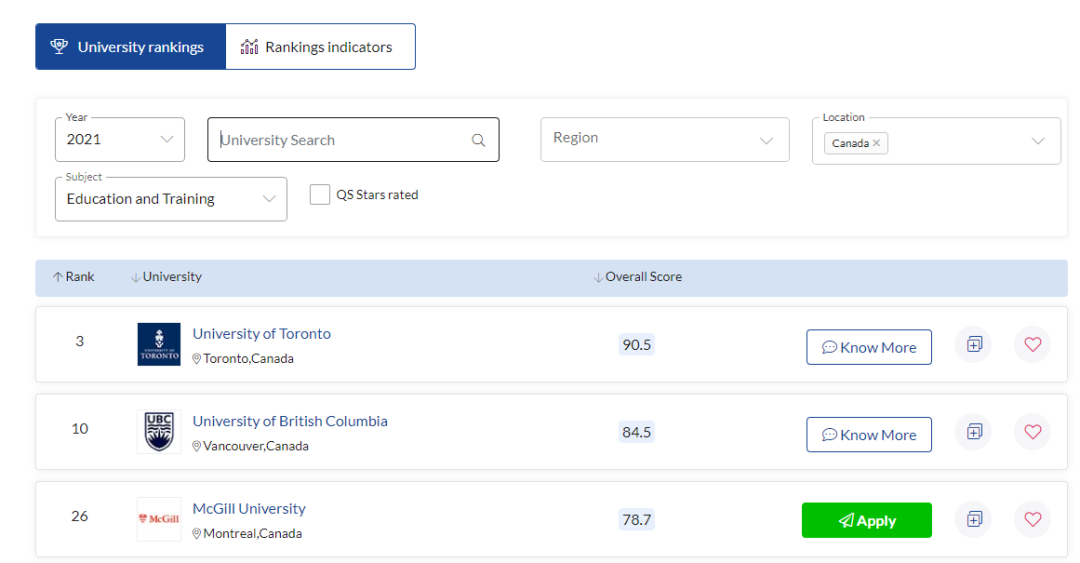This screenshot has height=563, width=1080.
Task: Focus the University Search field
Action: [x=340, y=140]
